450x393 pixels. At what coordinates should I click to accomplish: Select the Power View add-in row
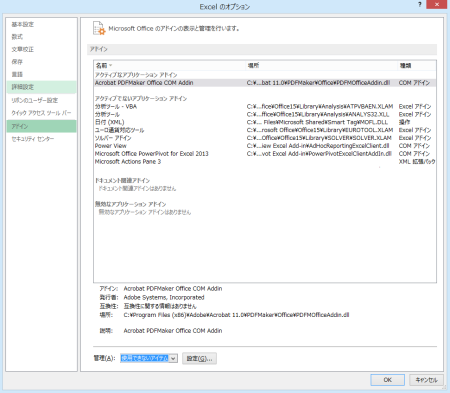tap(265, 146)
